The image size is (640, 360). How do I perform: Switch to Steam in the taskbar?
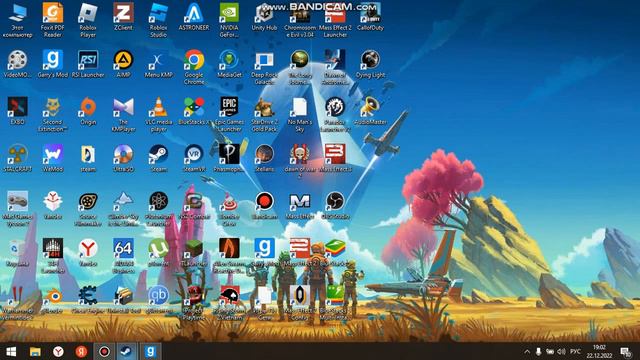coord(127,351)
